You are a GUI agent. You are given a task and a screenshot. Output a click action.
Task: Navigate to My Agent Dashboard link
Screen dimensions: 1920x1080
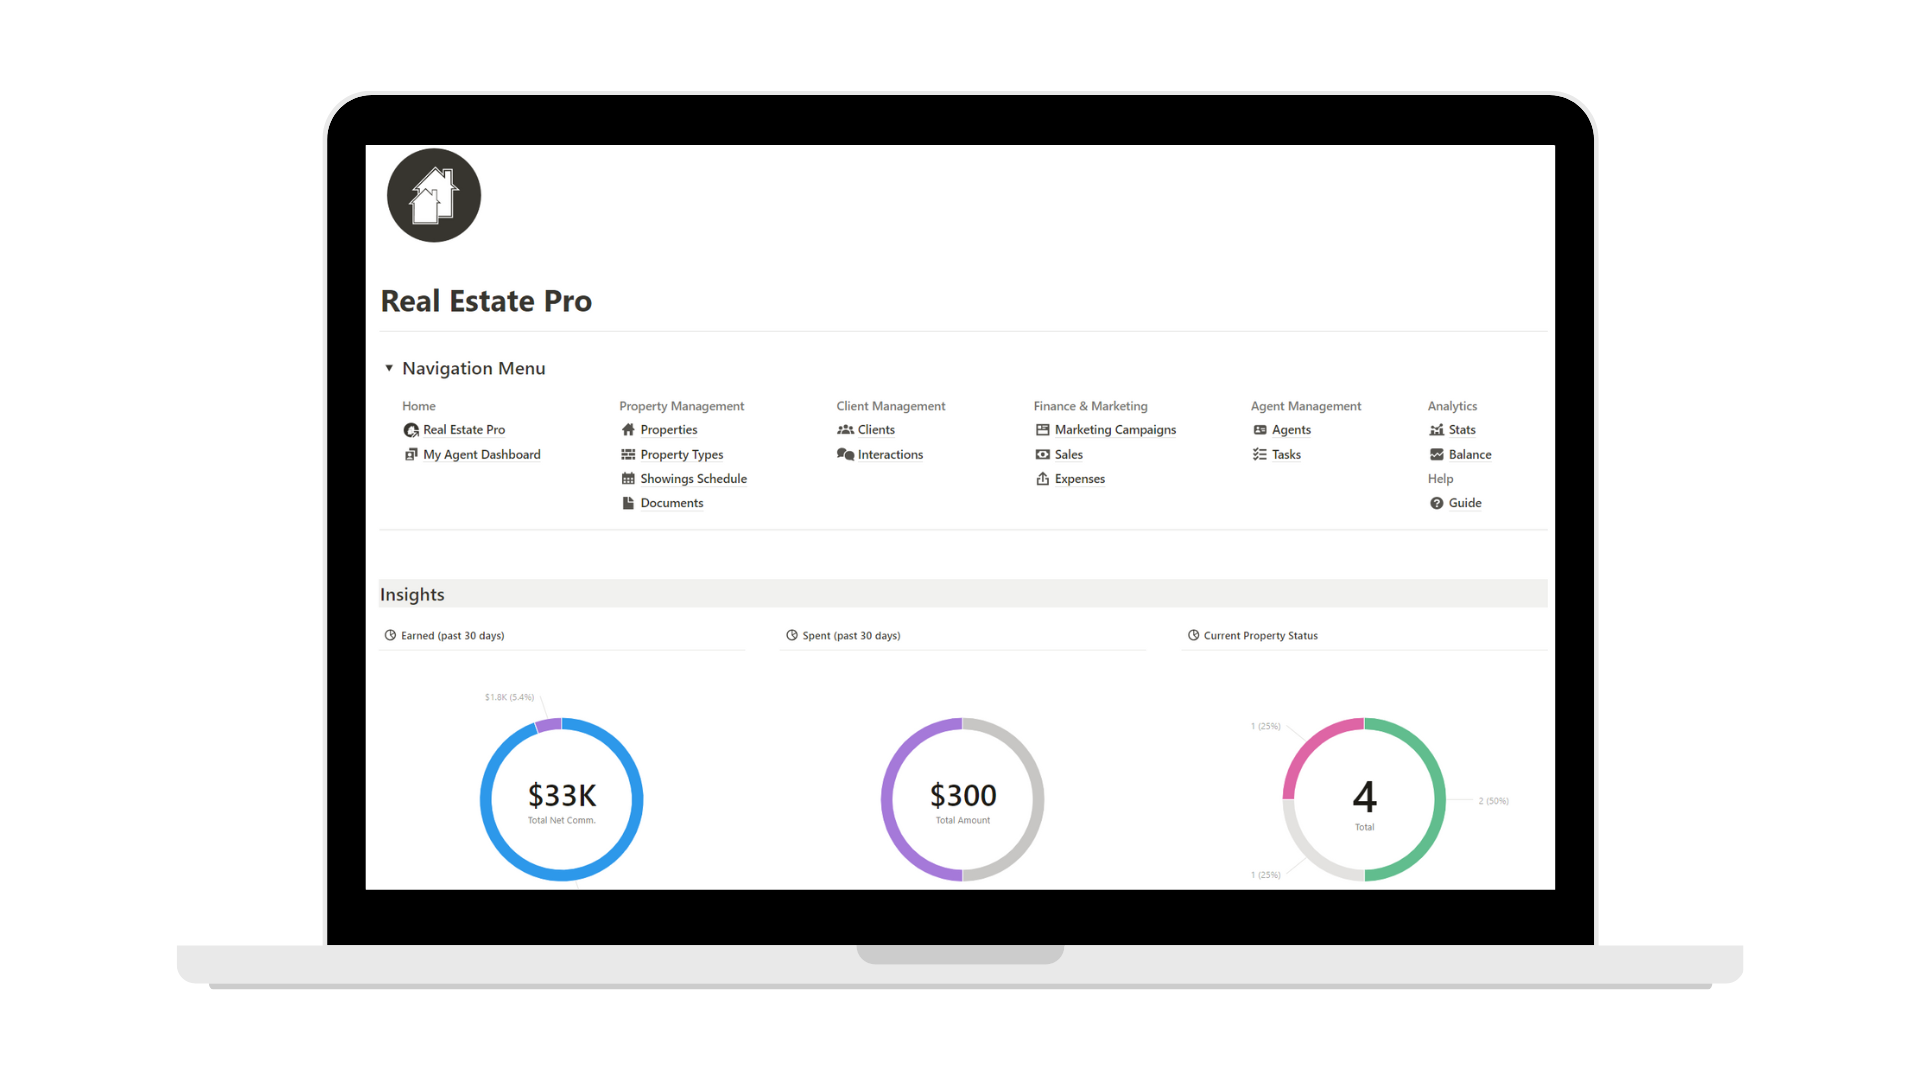tap(483, 452)
